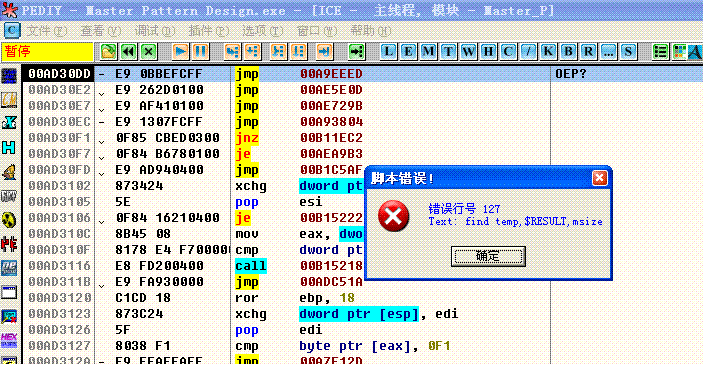Open Executable modules via E button

click(x=408, y=52)
